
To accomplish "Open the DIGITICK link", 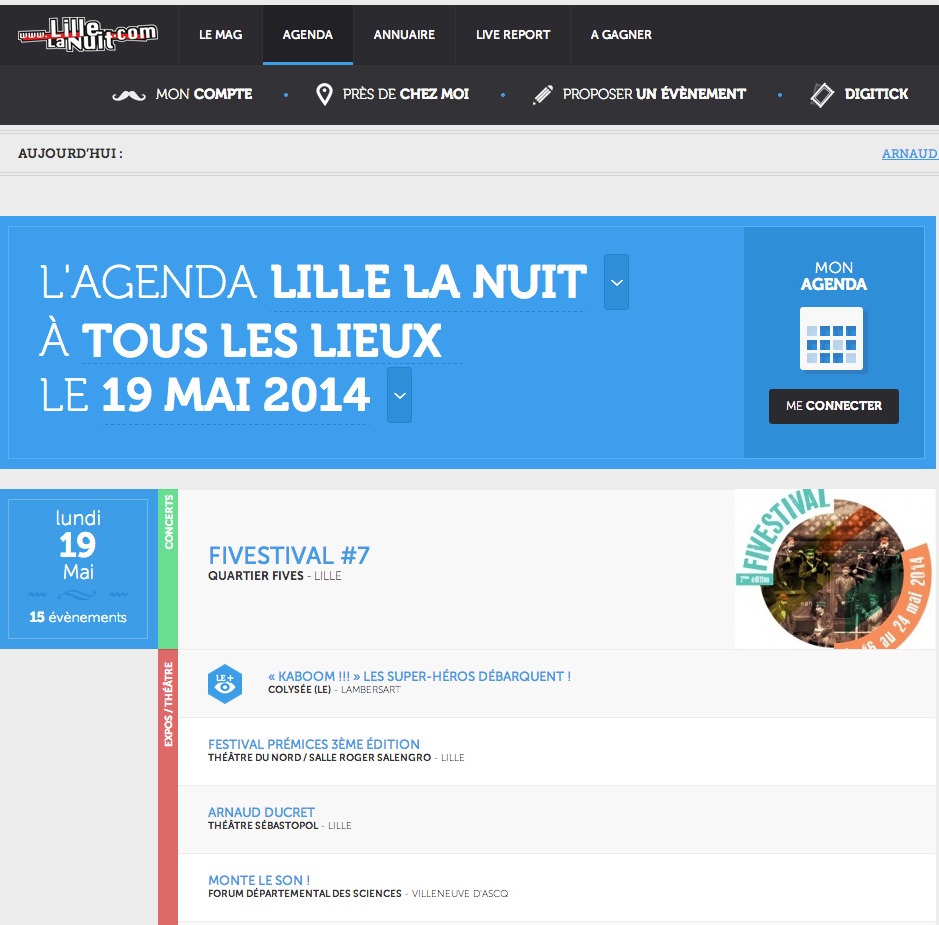I will tap(876, 94).
